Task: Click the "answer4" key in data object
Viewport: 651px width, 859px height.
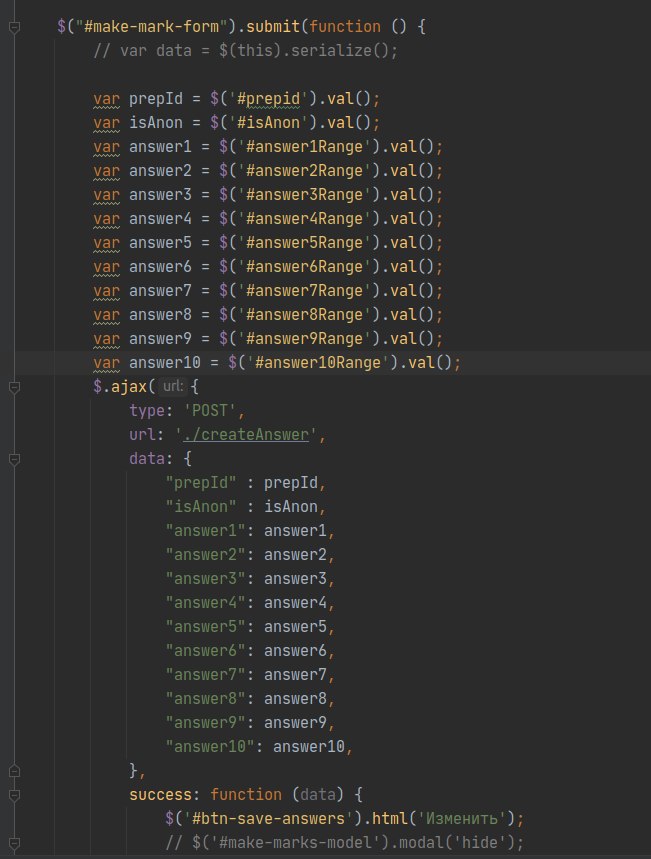Action: coord(205,603)
